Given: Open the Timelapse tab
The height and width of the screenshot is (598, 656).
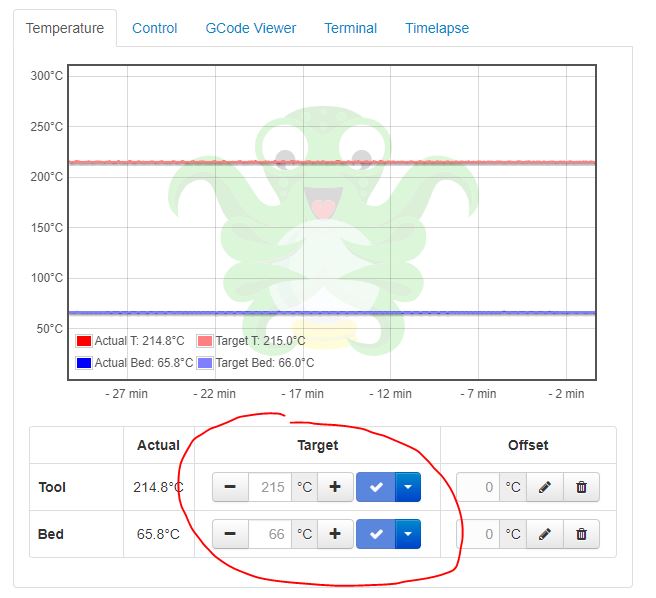Looking at the screenshot, I should click(x=437, y=28).
